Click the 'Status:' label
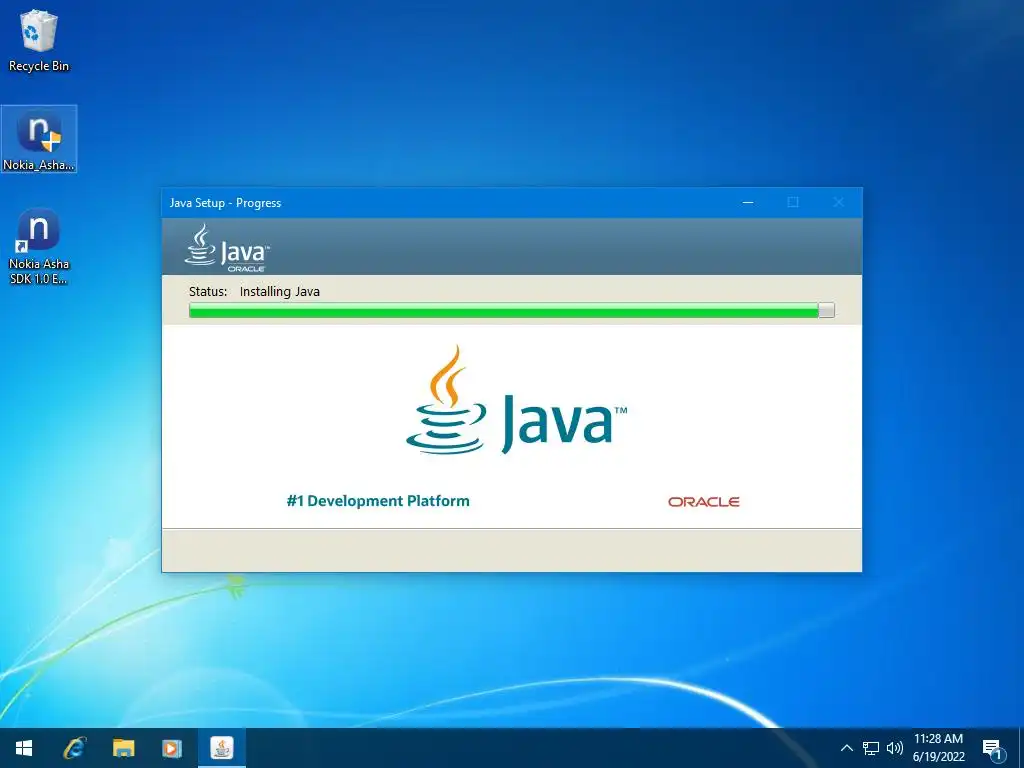1024x768 pixels. [x=208, y=291]
